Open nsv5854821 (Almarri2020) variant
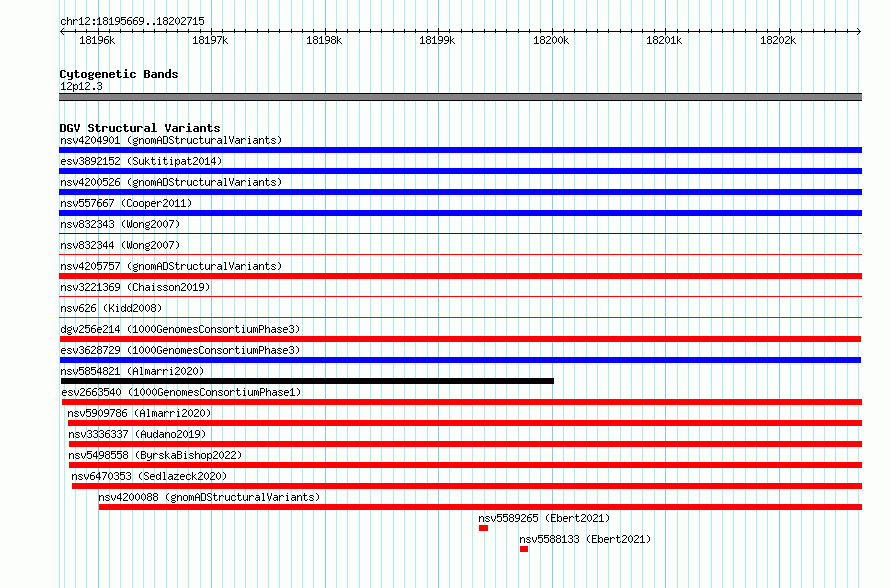 (132, 371)
